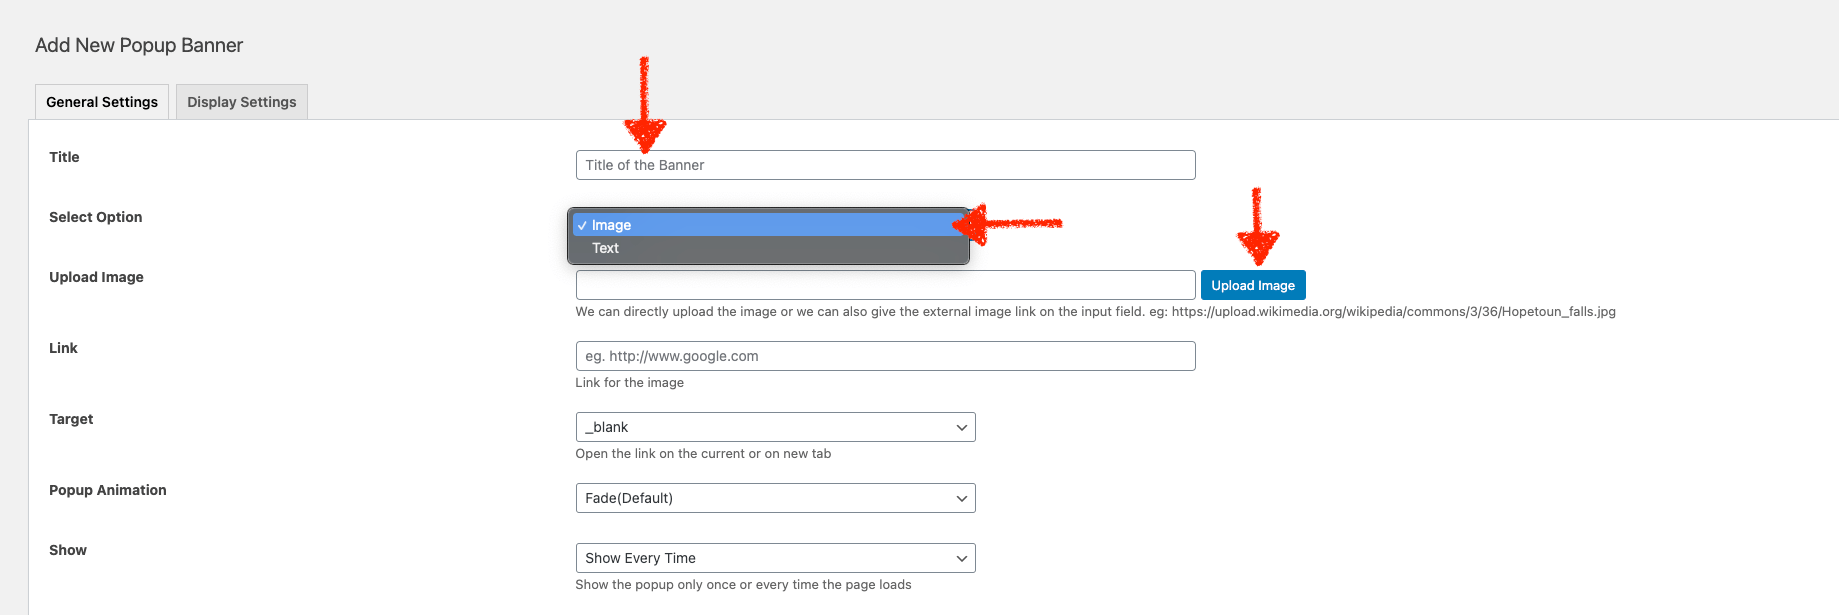The height and width of the screenshot is (615, 1839).
Task: Click the Hopetoun_falls.jpg example URL text
Action: [1394, 312]
